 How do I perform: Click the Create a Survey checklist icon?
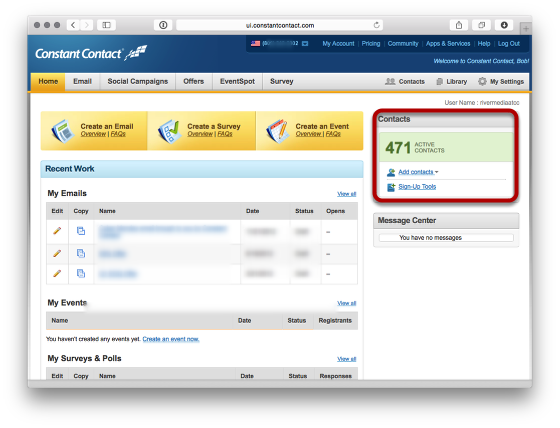170,131
